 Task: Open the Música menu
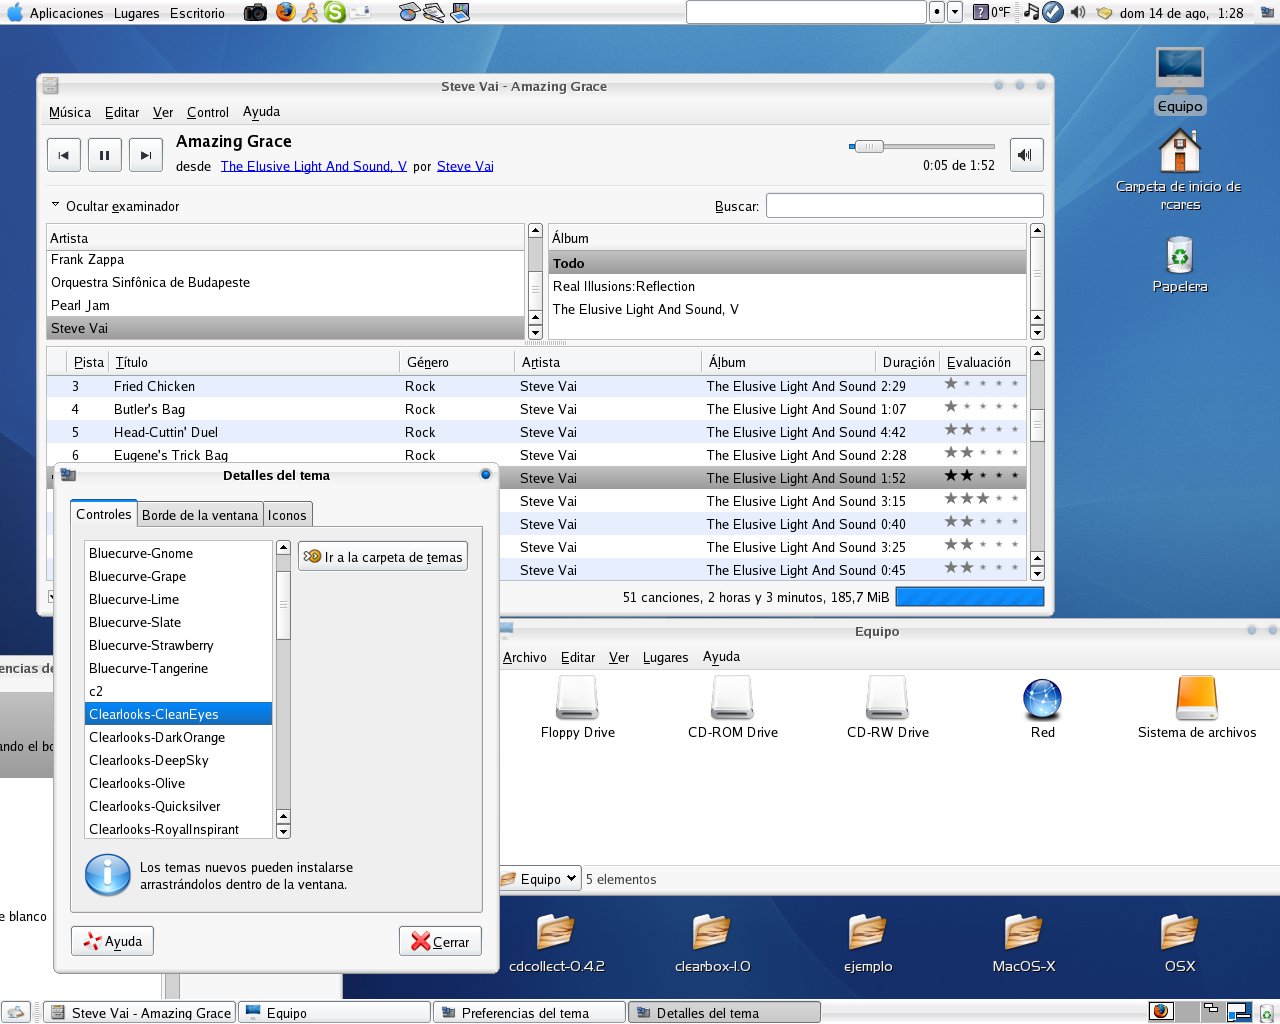click(x=70, y=112)
